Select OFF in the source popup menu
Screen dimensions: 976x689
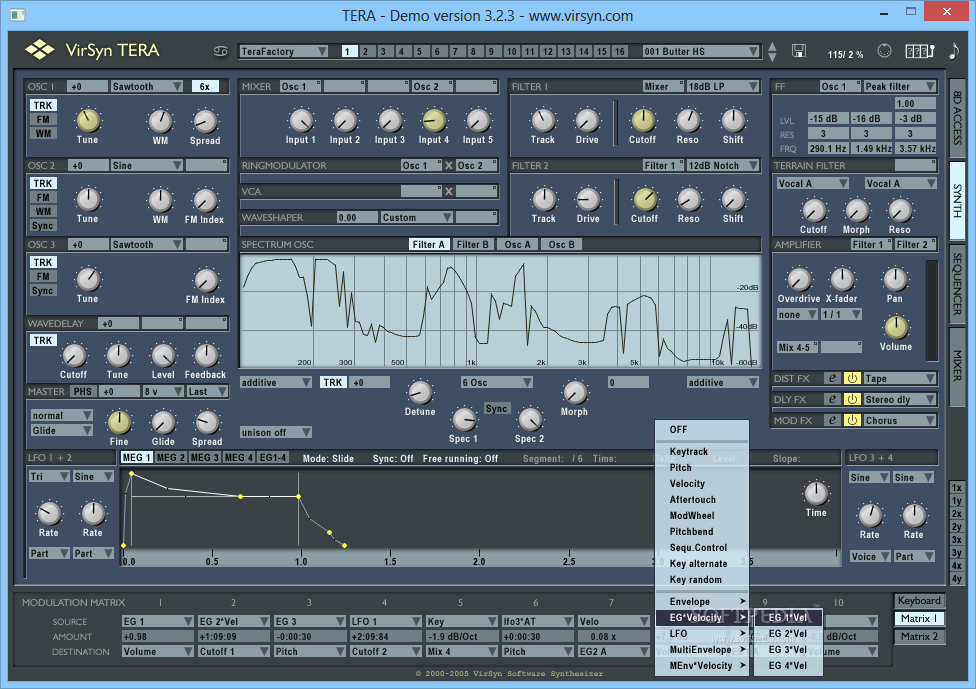678,429
